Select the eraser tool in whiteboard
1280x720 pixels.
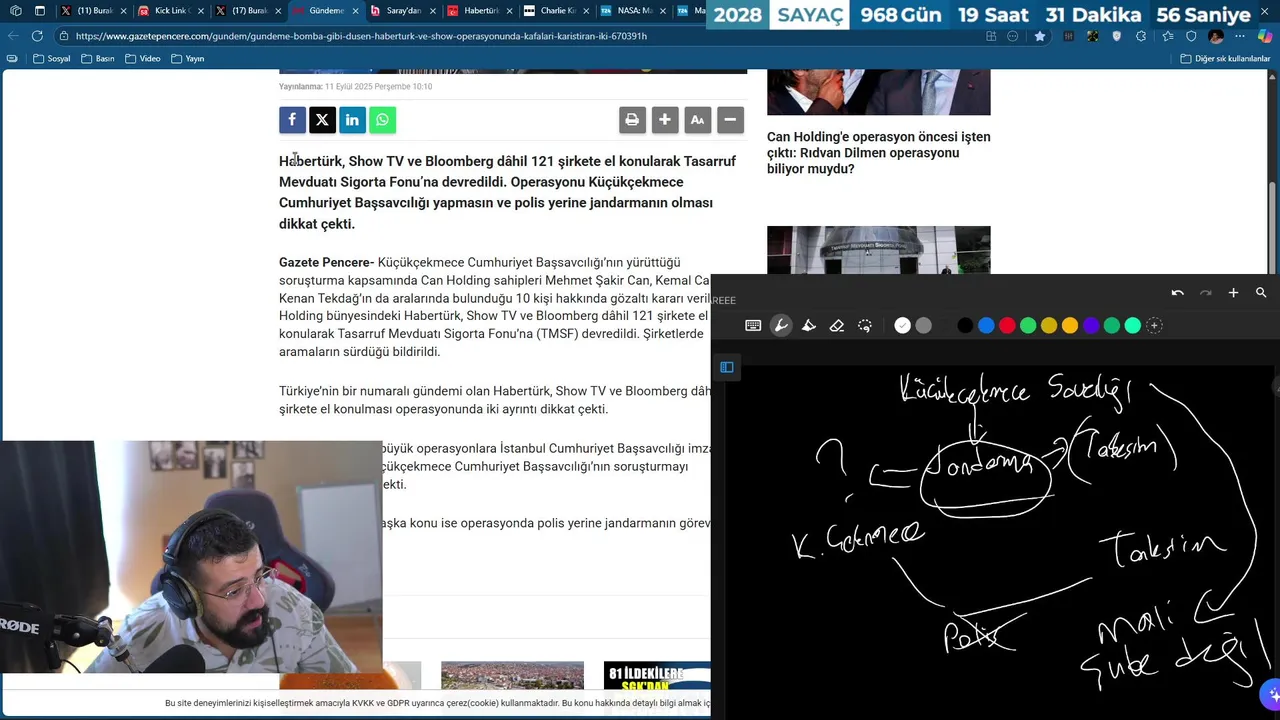[x=837, y=325]
